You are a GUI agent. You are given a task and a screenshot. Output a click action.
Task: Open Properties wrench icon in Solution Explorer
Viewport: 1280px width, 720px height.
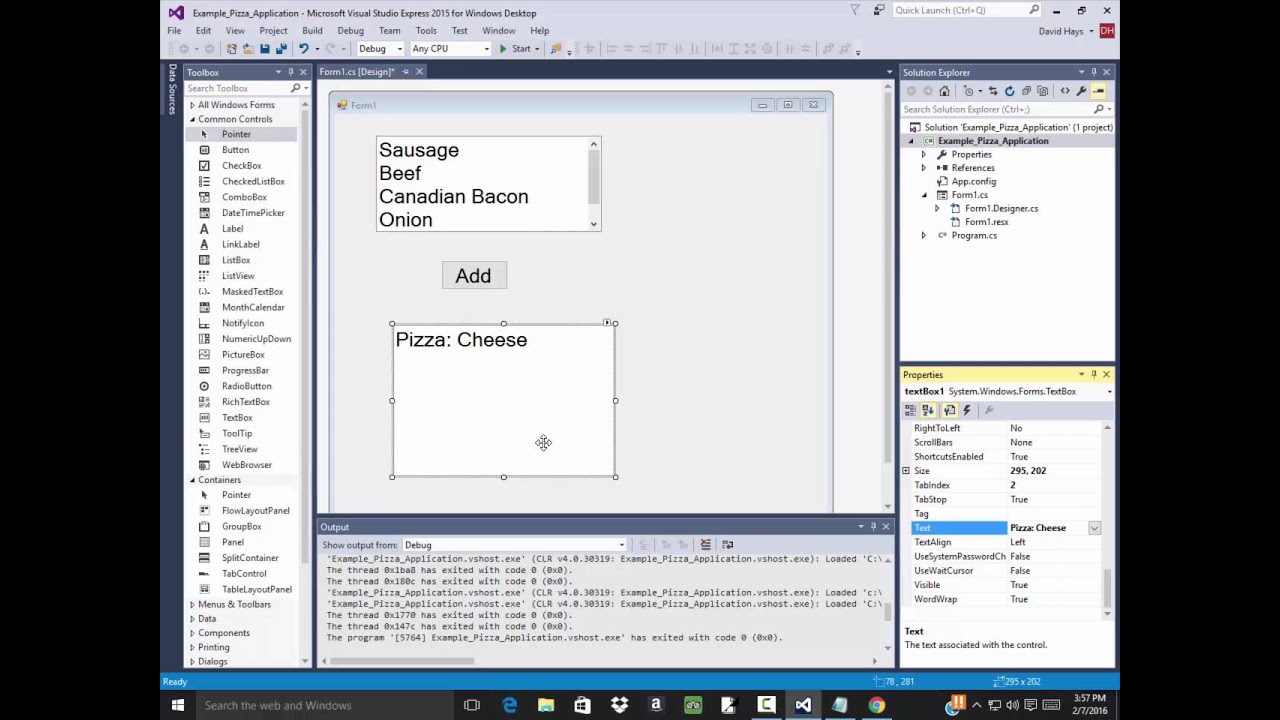(1081, 91)
